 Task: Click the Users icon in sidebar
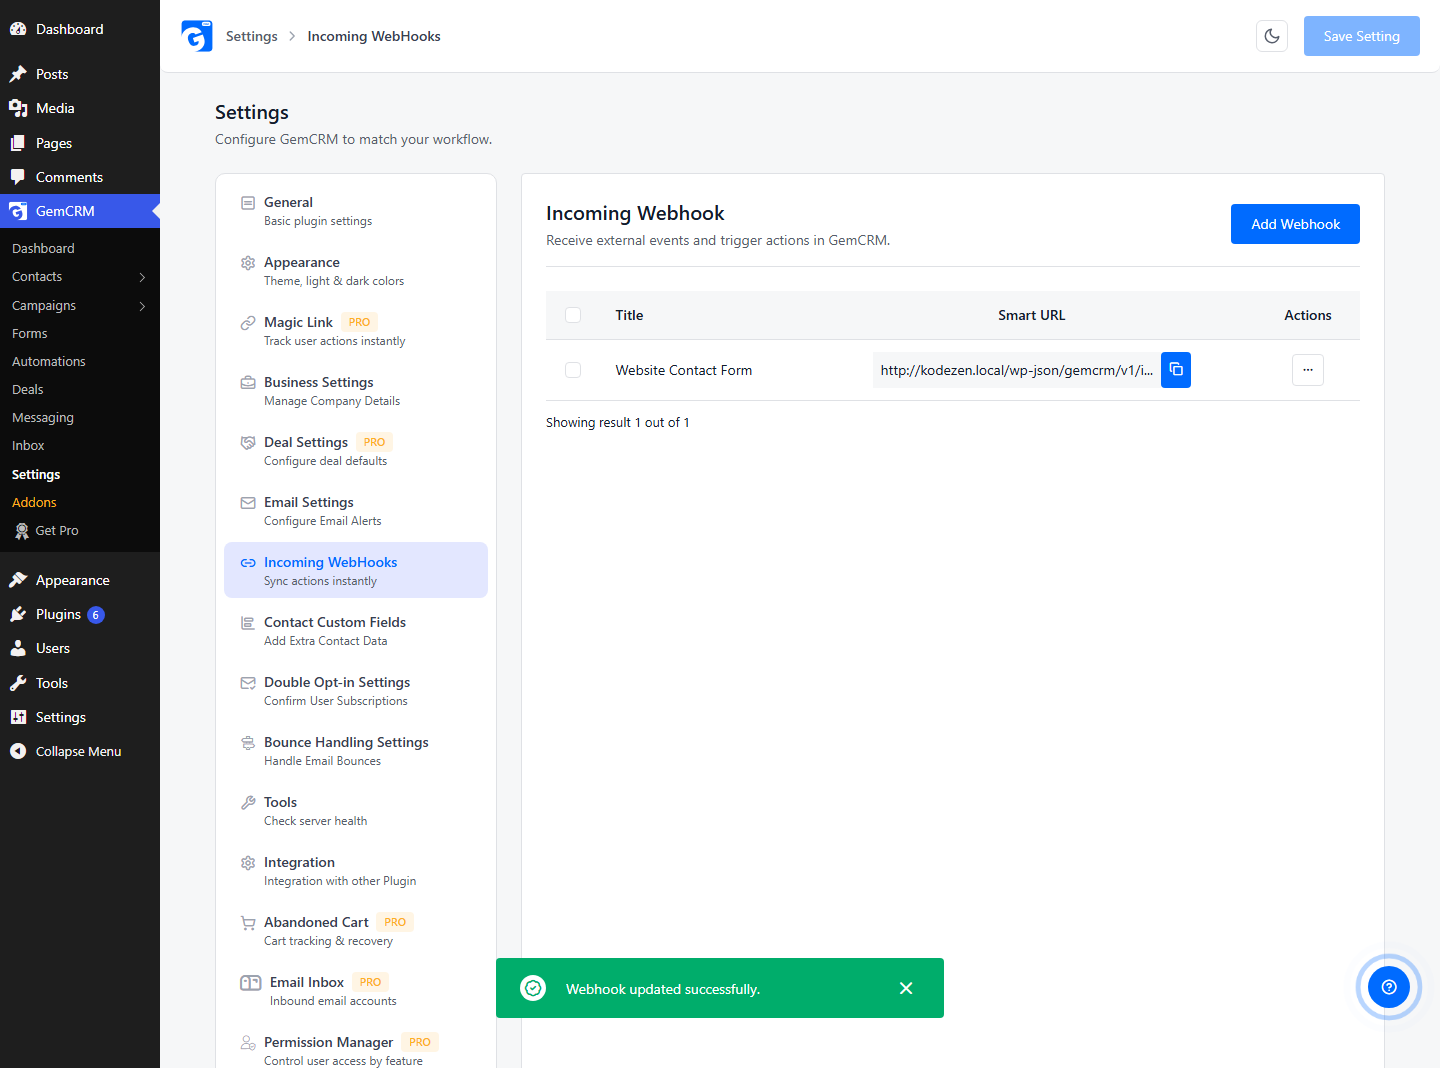click(18, 648)
